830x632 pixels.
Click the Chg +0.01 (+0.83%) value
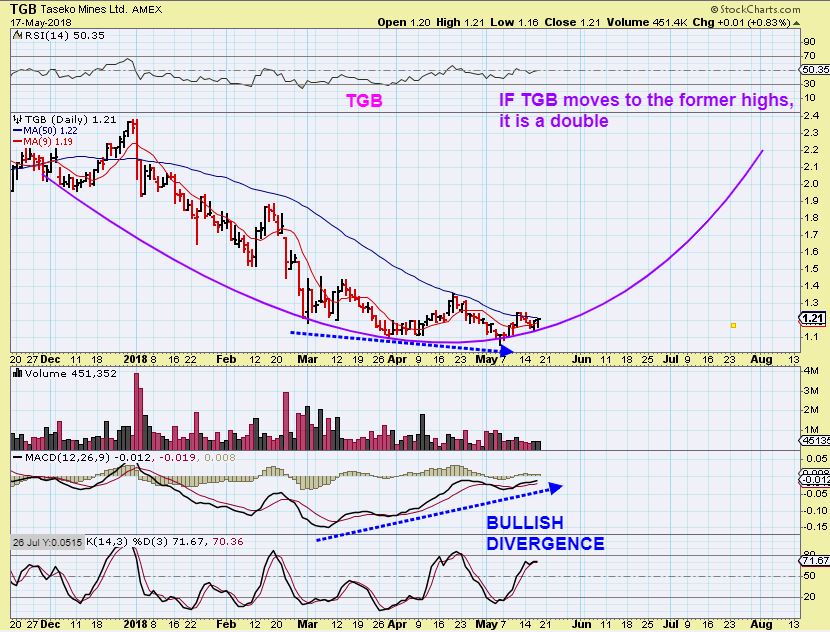coord(741,23)
